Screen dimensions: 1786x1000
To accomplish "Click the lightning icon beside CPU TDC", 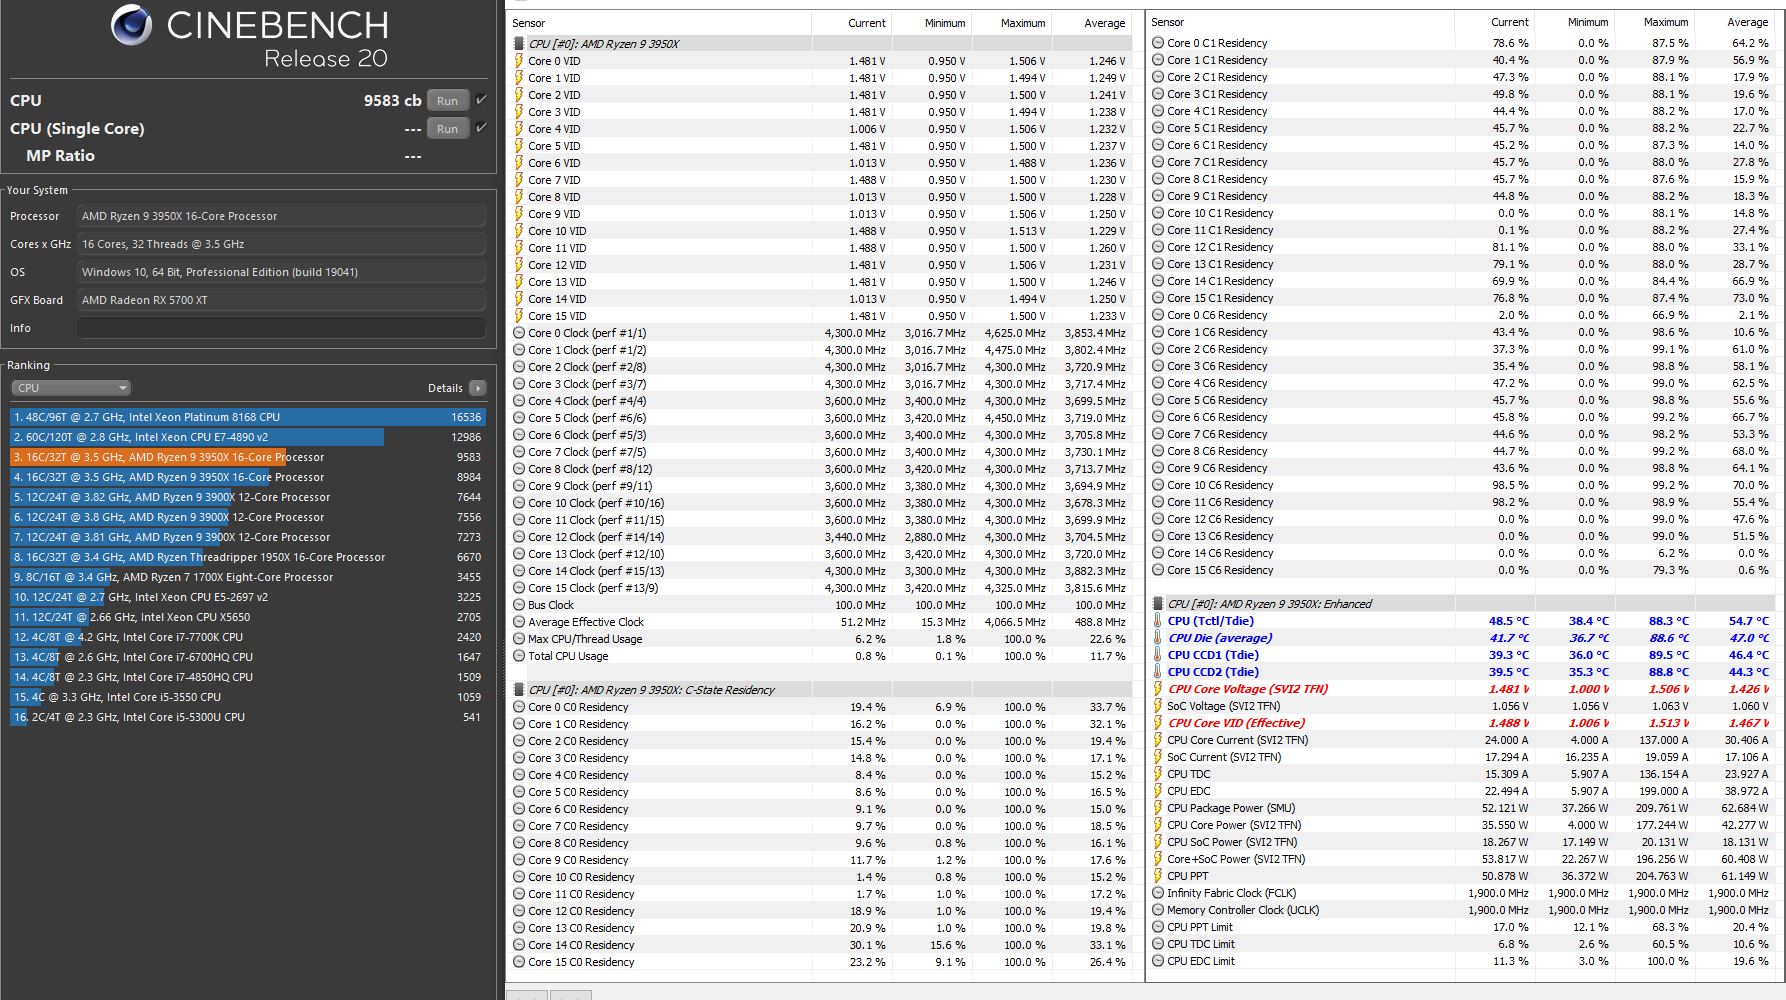I will tap(1158, 774).
